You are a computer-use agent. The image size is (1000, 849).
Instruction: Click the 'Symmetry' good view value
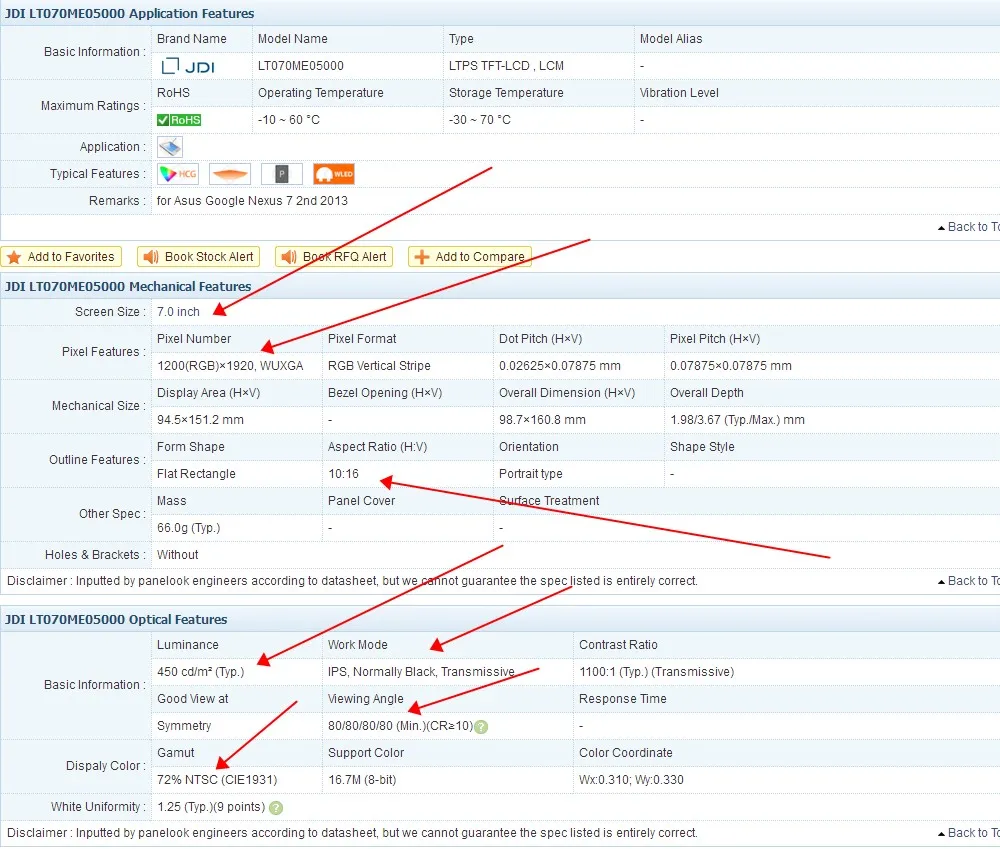pos(184,727)
